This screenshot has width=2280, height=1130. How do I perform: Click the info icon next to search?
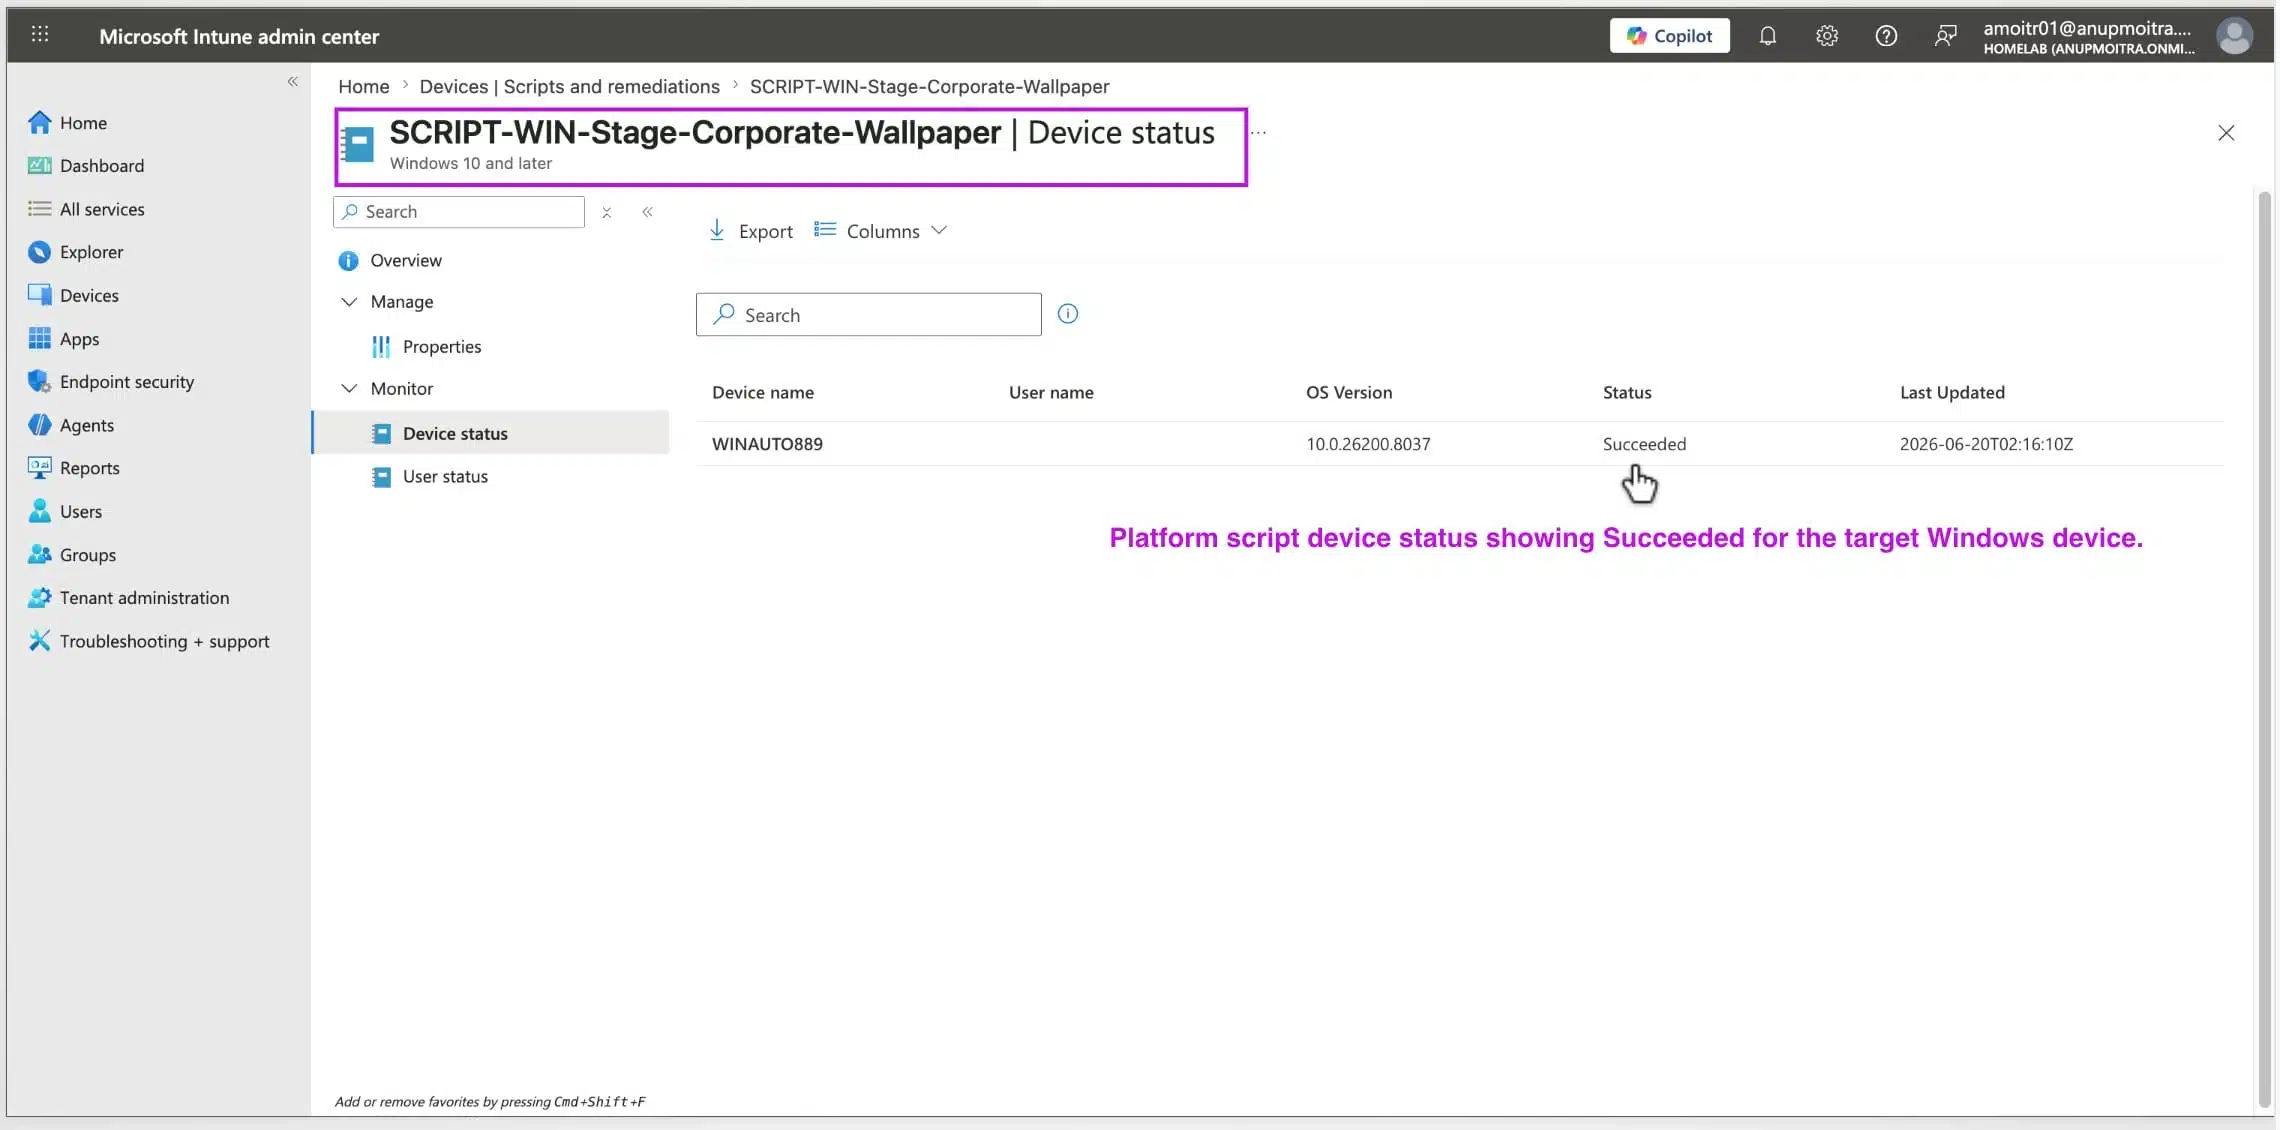tap(1067, 314)
